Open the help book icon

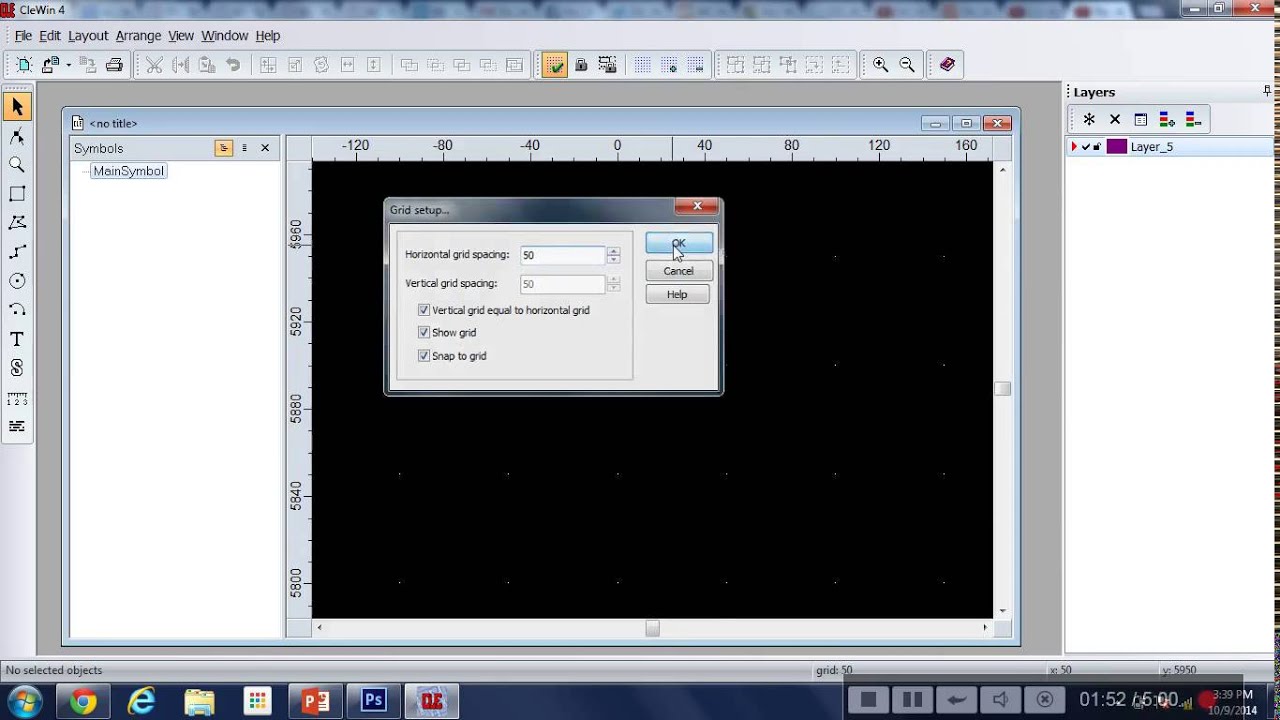947,65
